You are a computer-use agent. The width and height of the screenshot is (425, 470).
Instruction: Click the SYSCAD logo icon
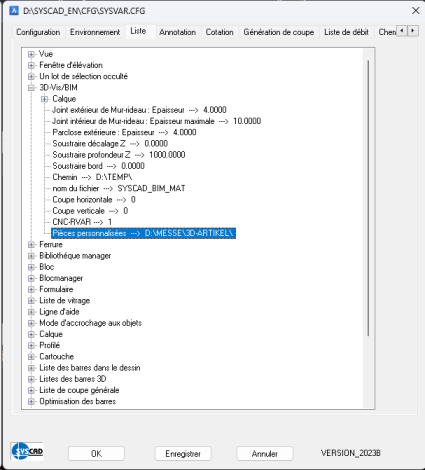point(27,451)
